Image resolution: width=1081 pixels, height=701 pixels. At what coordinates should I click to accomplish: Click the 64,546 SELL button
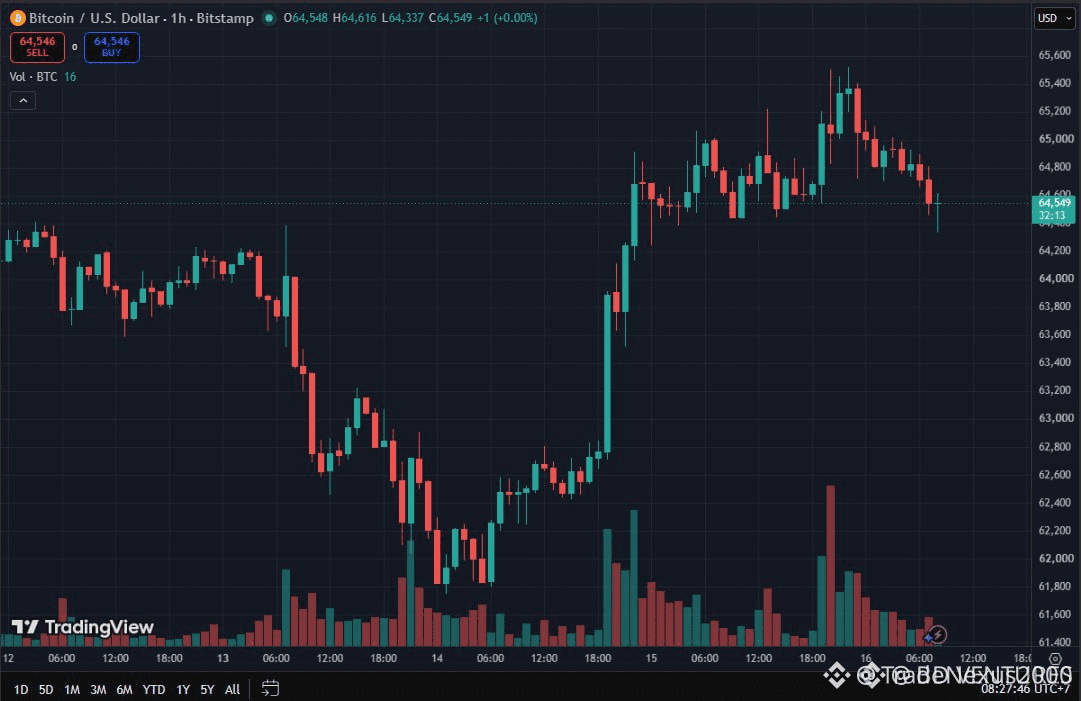[x=37, y=47]
